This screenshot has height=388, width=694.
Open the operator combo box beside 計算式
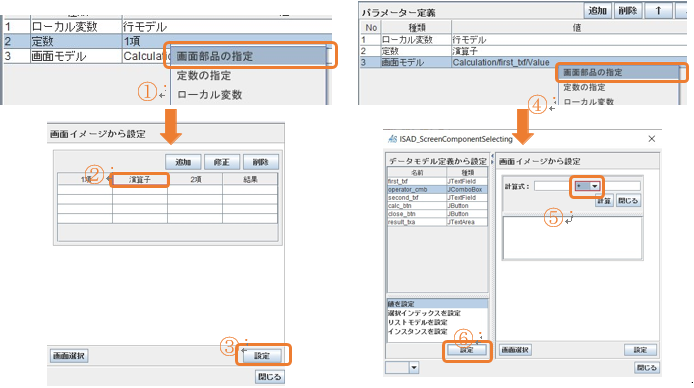tap(595, 186)
